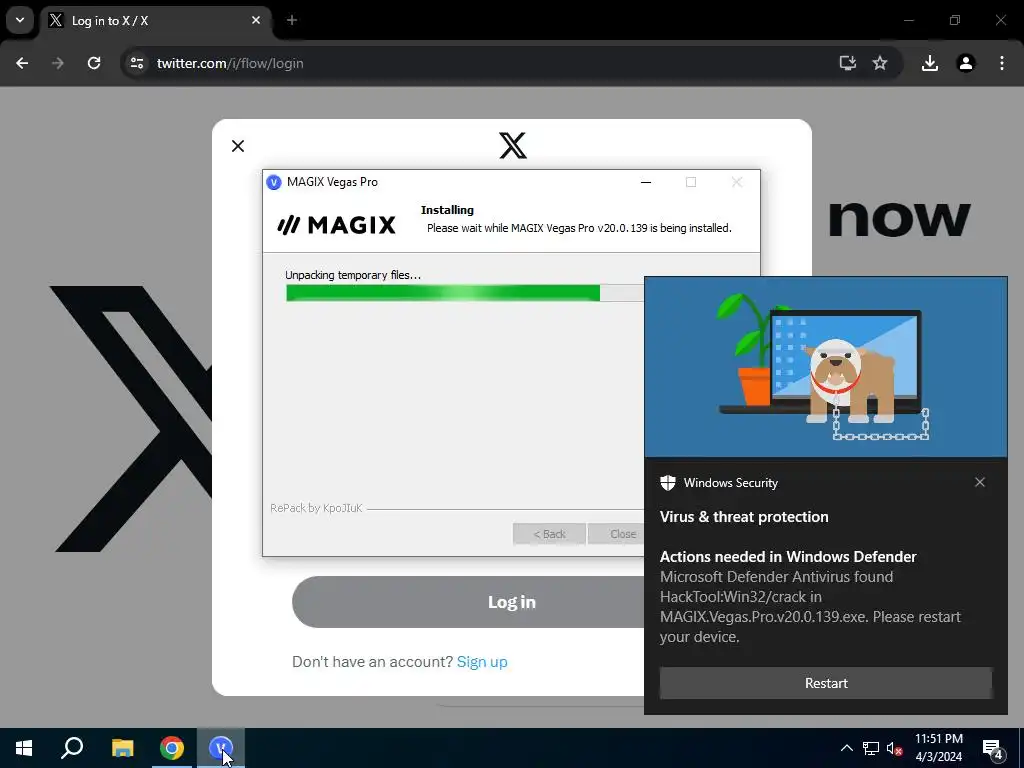Go back in Chrome
Image resolution: width=1024 pixels, height=768 pixels.
pyautogui.click(x=22, y=63)
